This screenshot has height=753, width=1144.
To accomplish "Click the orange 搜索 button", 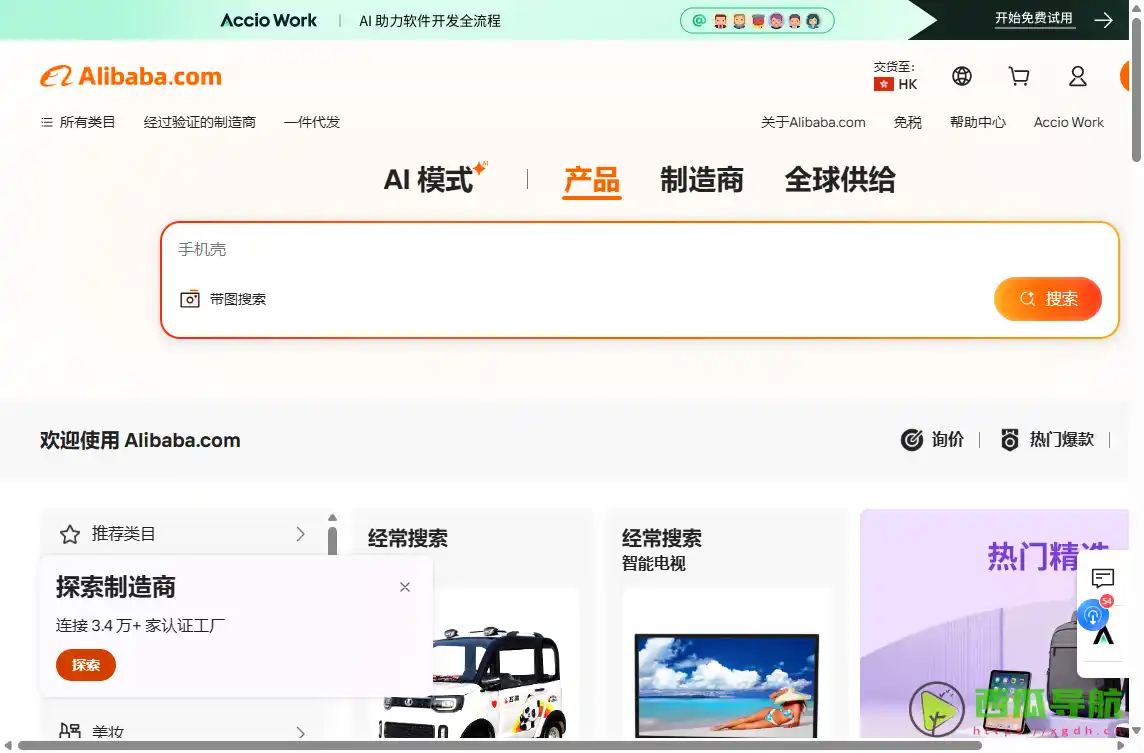I will point(1048,298).
